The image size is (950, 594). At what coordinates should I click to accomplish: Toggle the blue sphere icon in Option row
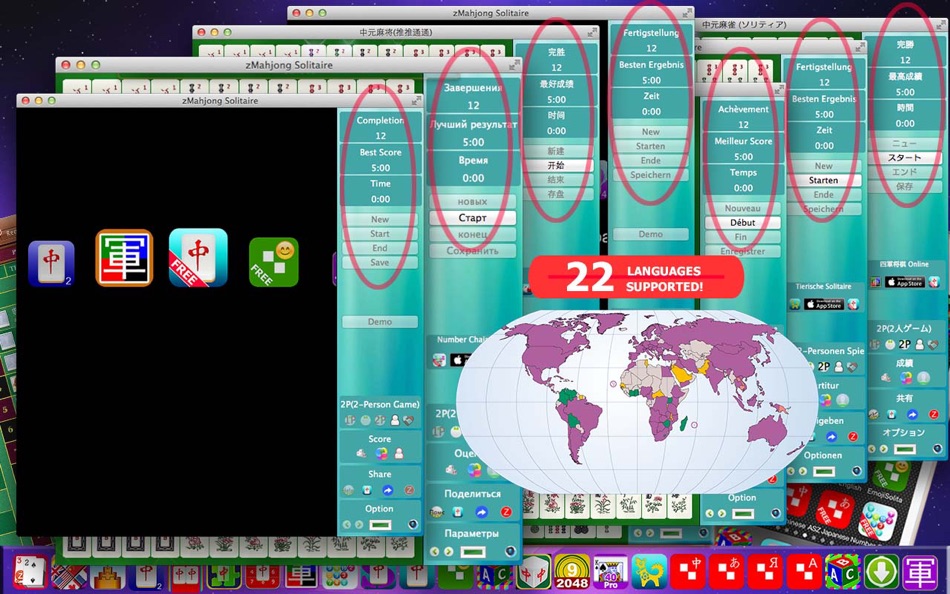coord(413,524)
